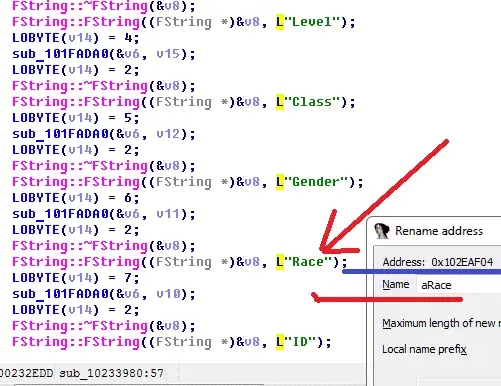Click status bar entry sub_10233980:57
This screenshot has width=501, height=386.
111,373
